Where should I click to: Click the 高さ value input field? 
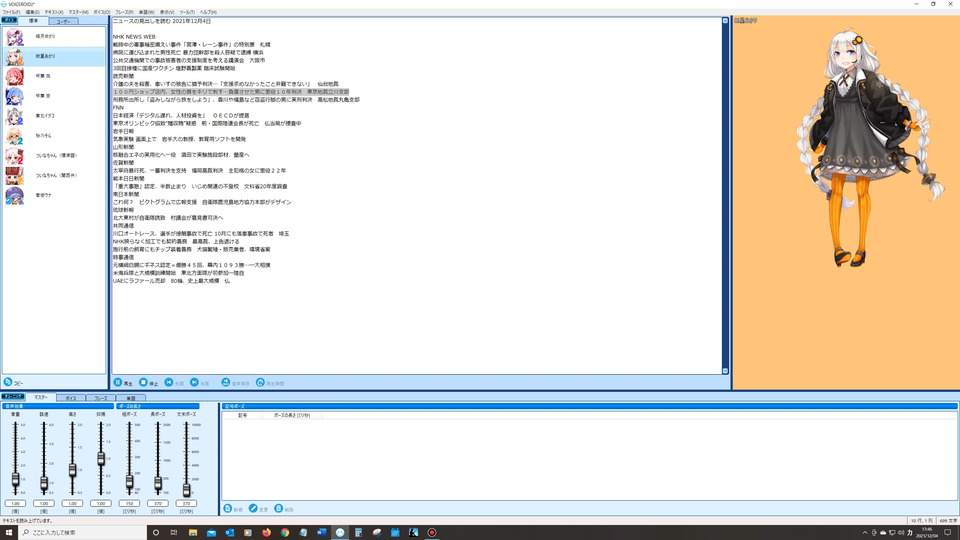click(x=72, y=503)
